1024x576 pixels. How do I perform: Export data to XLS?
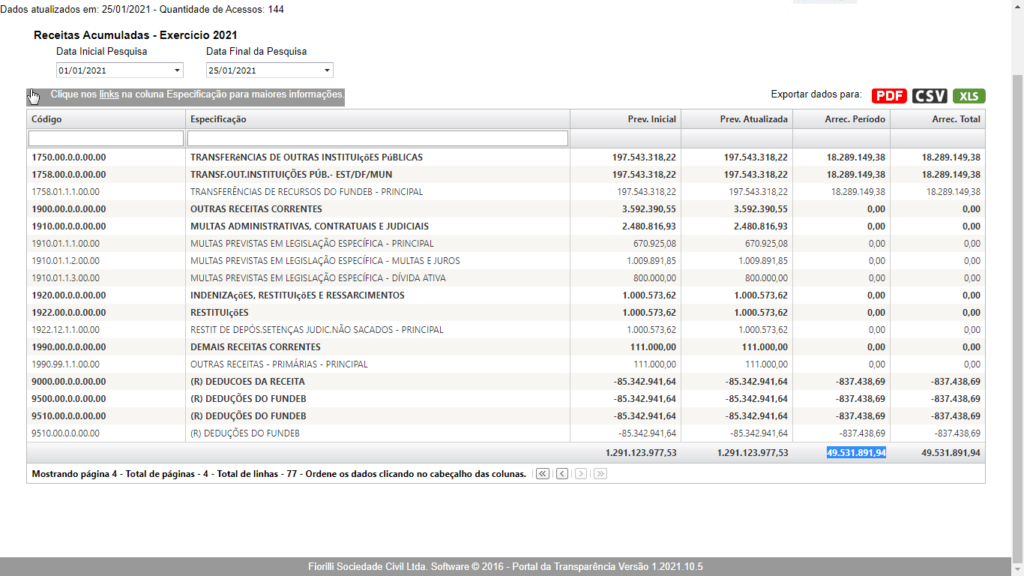(968, 96)
